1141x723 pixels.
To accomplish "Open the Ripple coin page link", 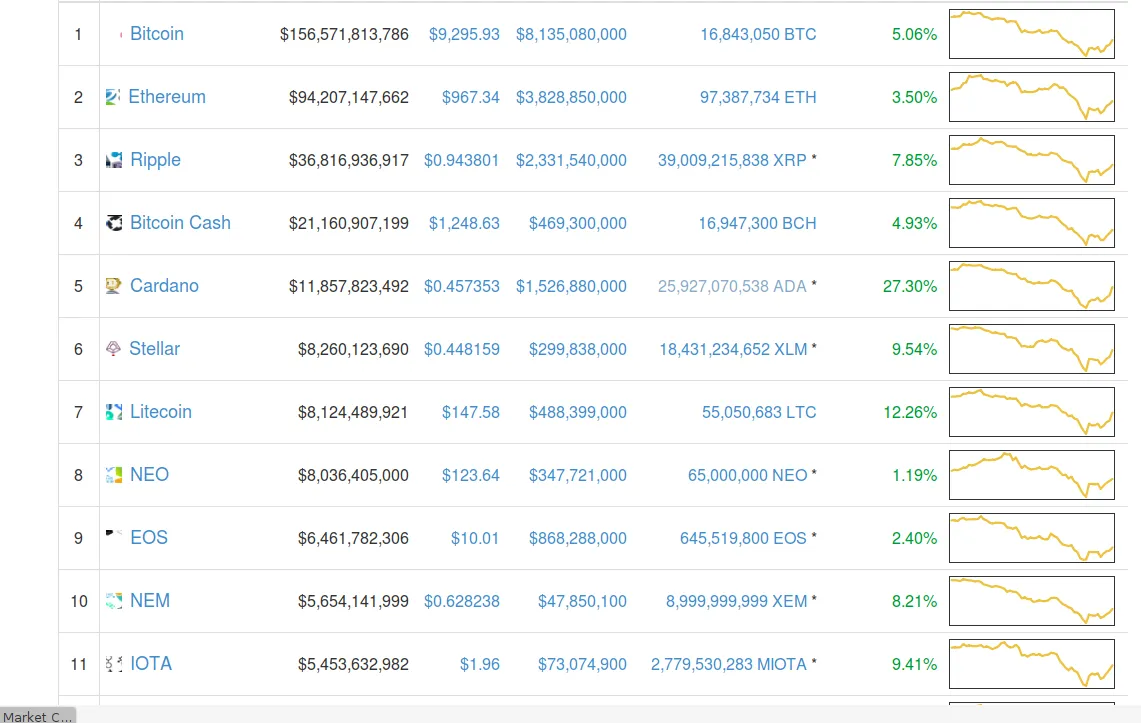I will tap(155, 160).
